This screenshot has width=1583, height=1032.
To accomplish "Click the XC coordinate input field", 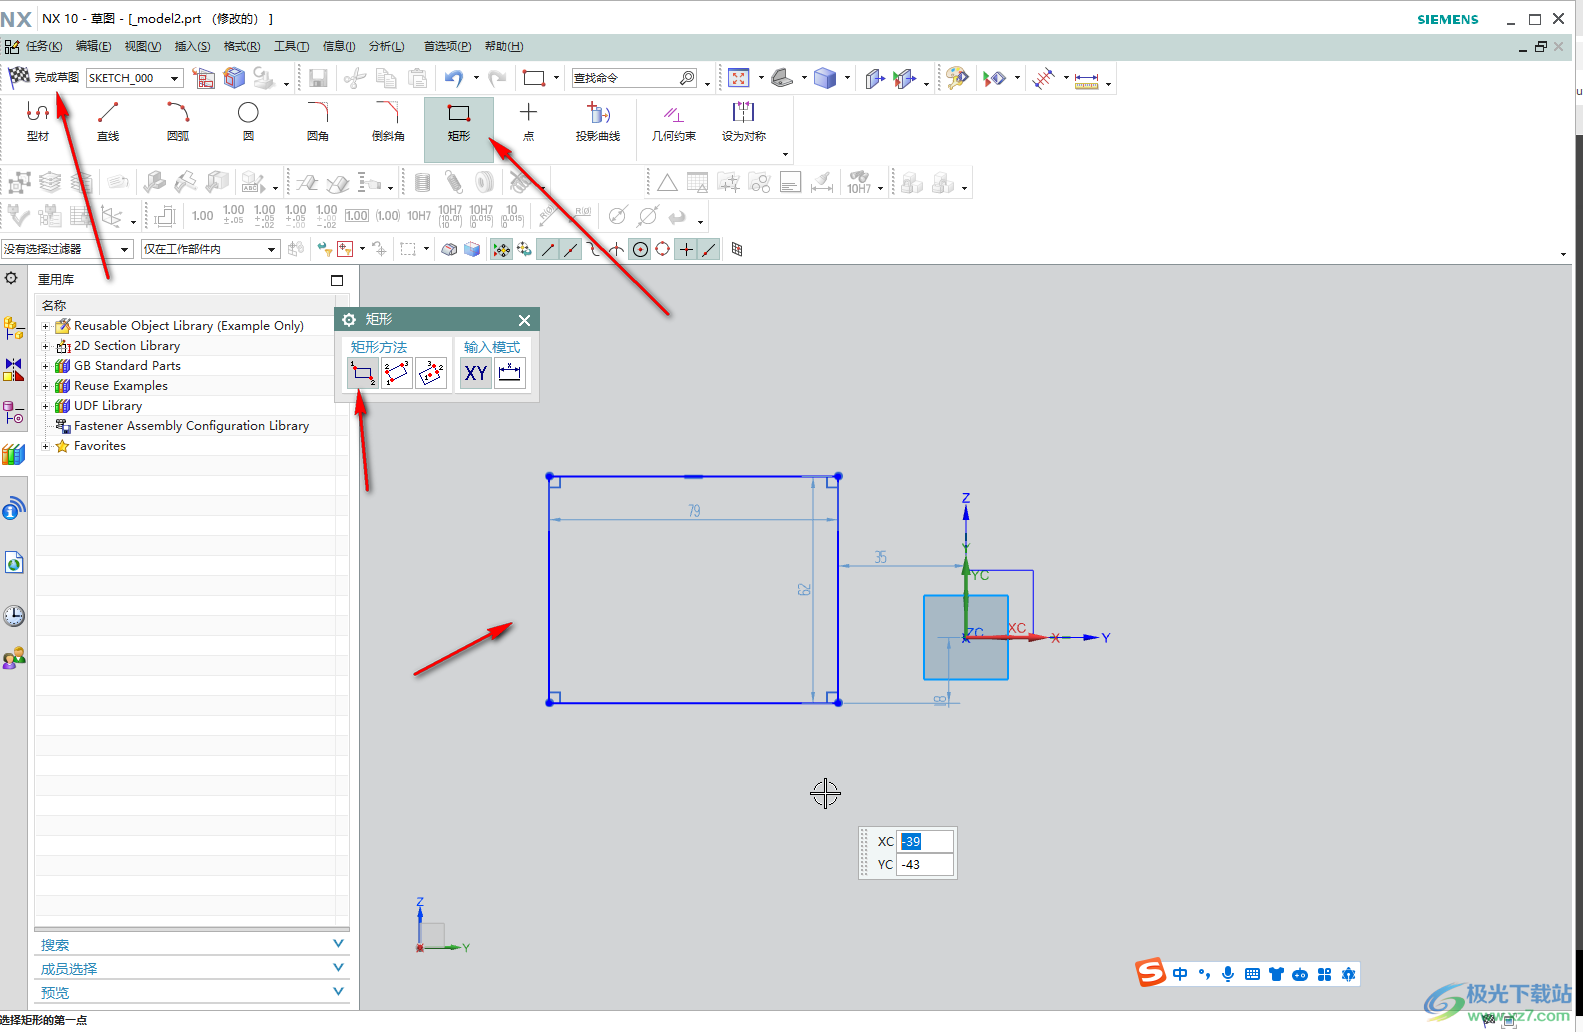I will 924,841.
